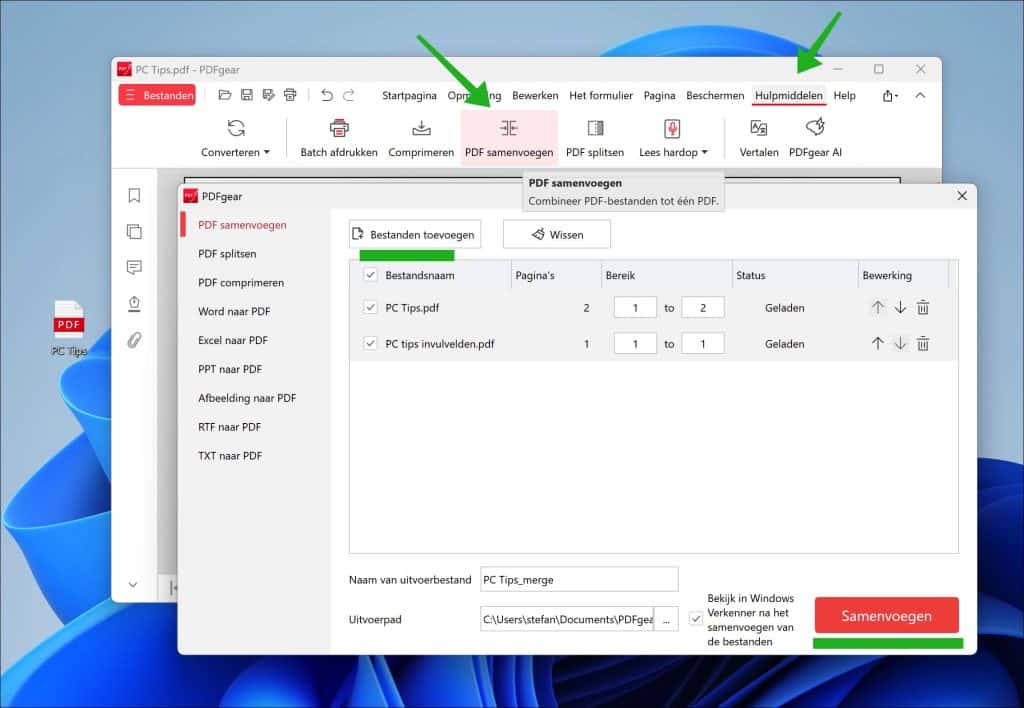Open the PDFgear AI tool
1024x708 pixels.
(815, 138)
